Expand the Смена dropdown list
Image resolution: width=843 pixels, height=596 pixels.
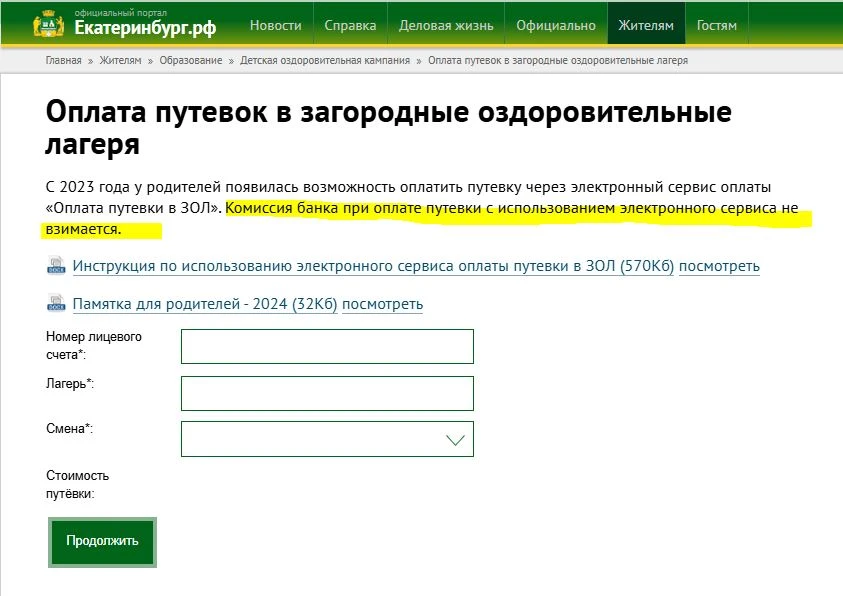326,439
